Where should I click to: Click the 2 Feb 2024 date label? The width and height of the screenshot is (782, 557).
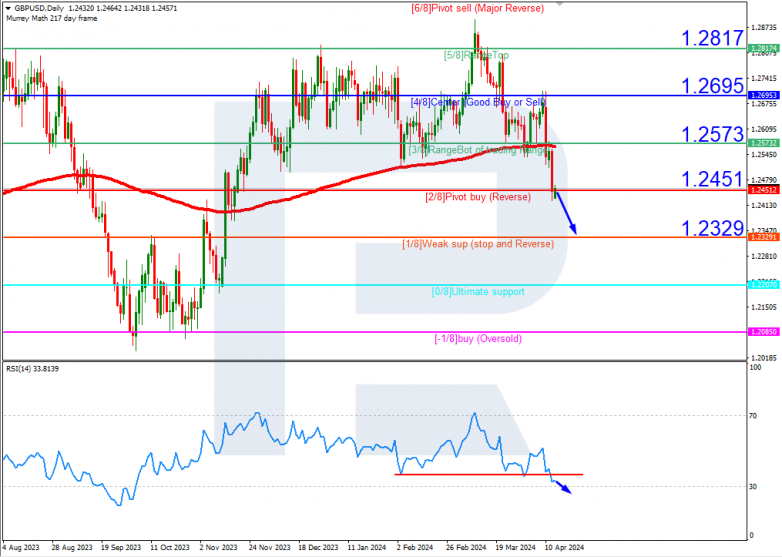(415, 548)
